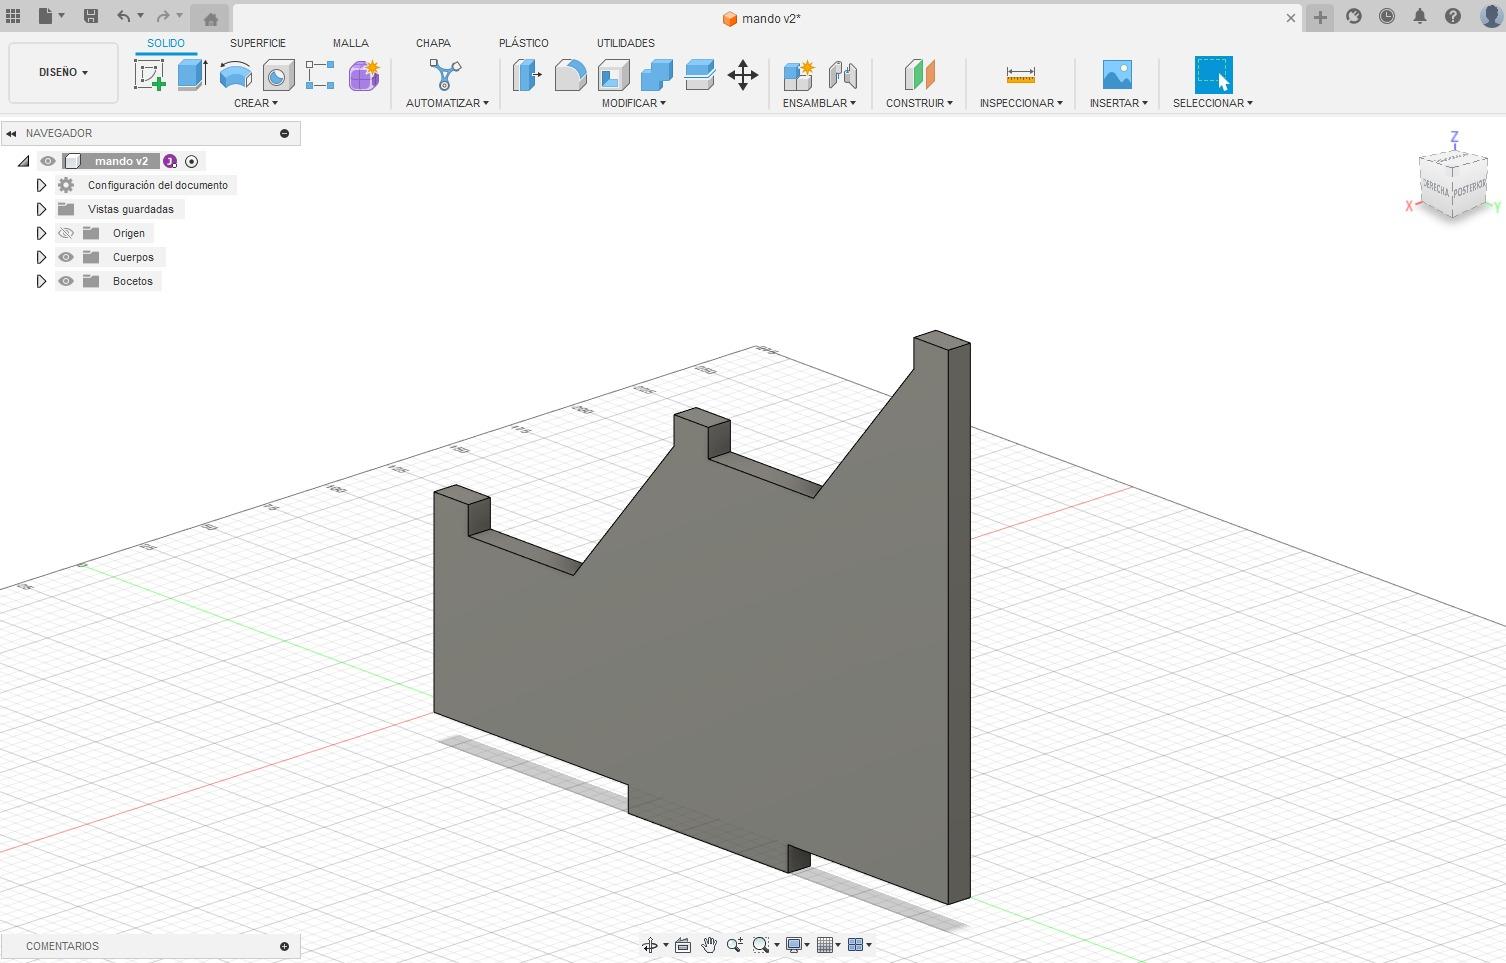
Task: Open the File menu icon
Action: point(45,16)
